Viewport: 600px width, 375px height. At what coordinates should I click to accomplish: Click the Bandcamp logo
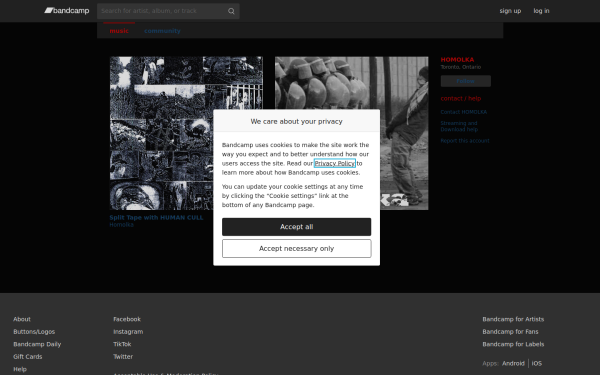[x=67, y=11]
